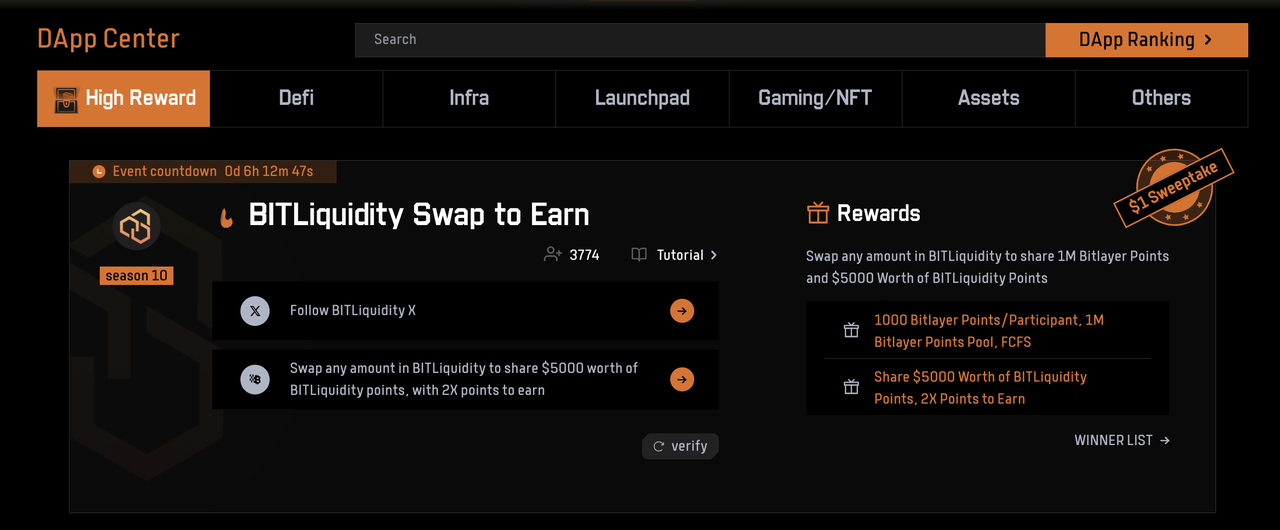Go to the Infra tab
The width and height of the screenshot is (1280, 530).
click(469, 98)
